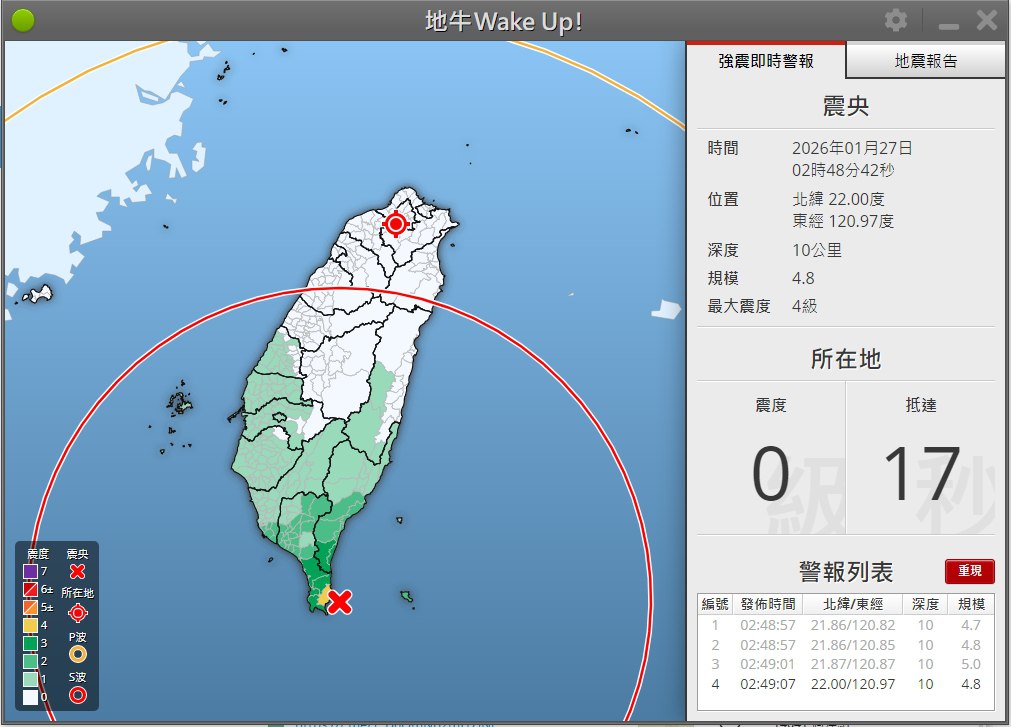Click the date text 2026年01月27日
This screenshot has width=1011, height=727.
(852, 148)
